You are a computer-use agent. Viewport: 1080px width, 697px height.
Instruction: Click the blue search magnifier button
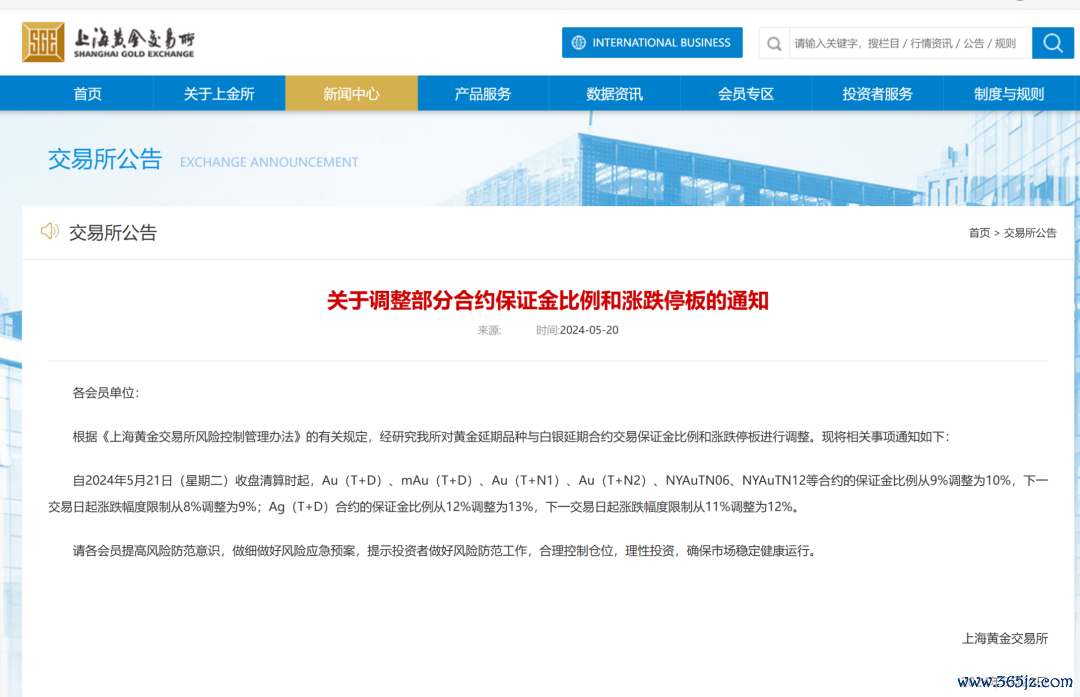(1052, 43)
